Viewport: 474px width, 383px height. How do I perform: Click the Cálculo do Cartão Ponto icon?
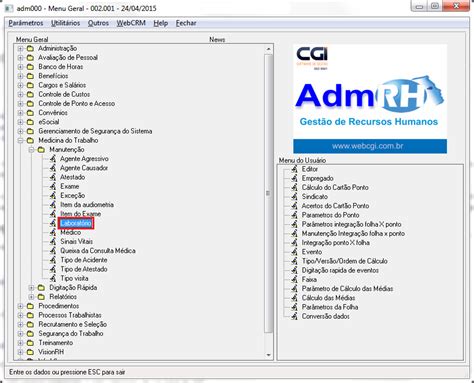(x=294, y=188)
